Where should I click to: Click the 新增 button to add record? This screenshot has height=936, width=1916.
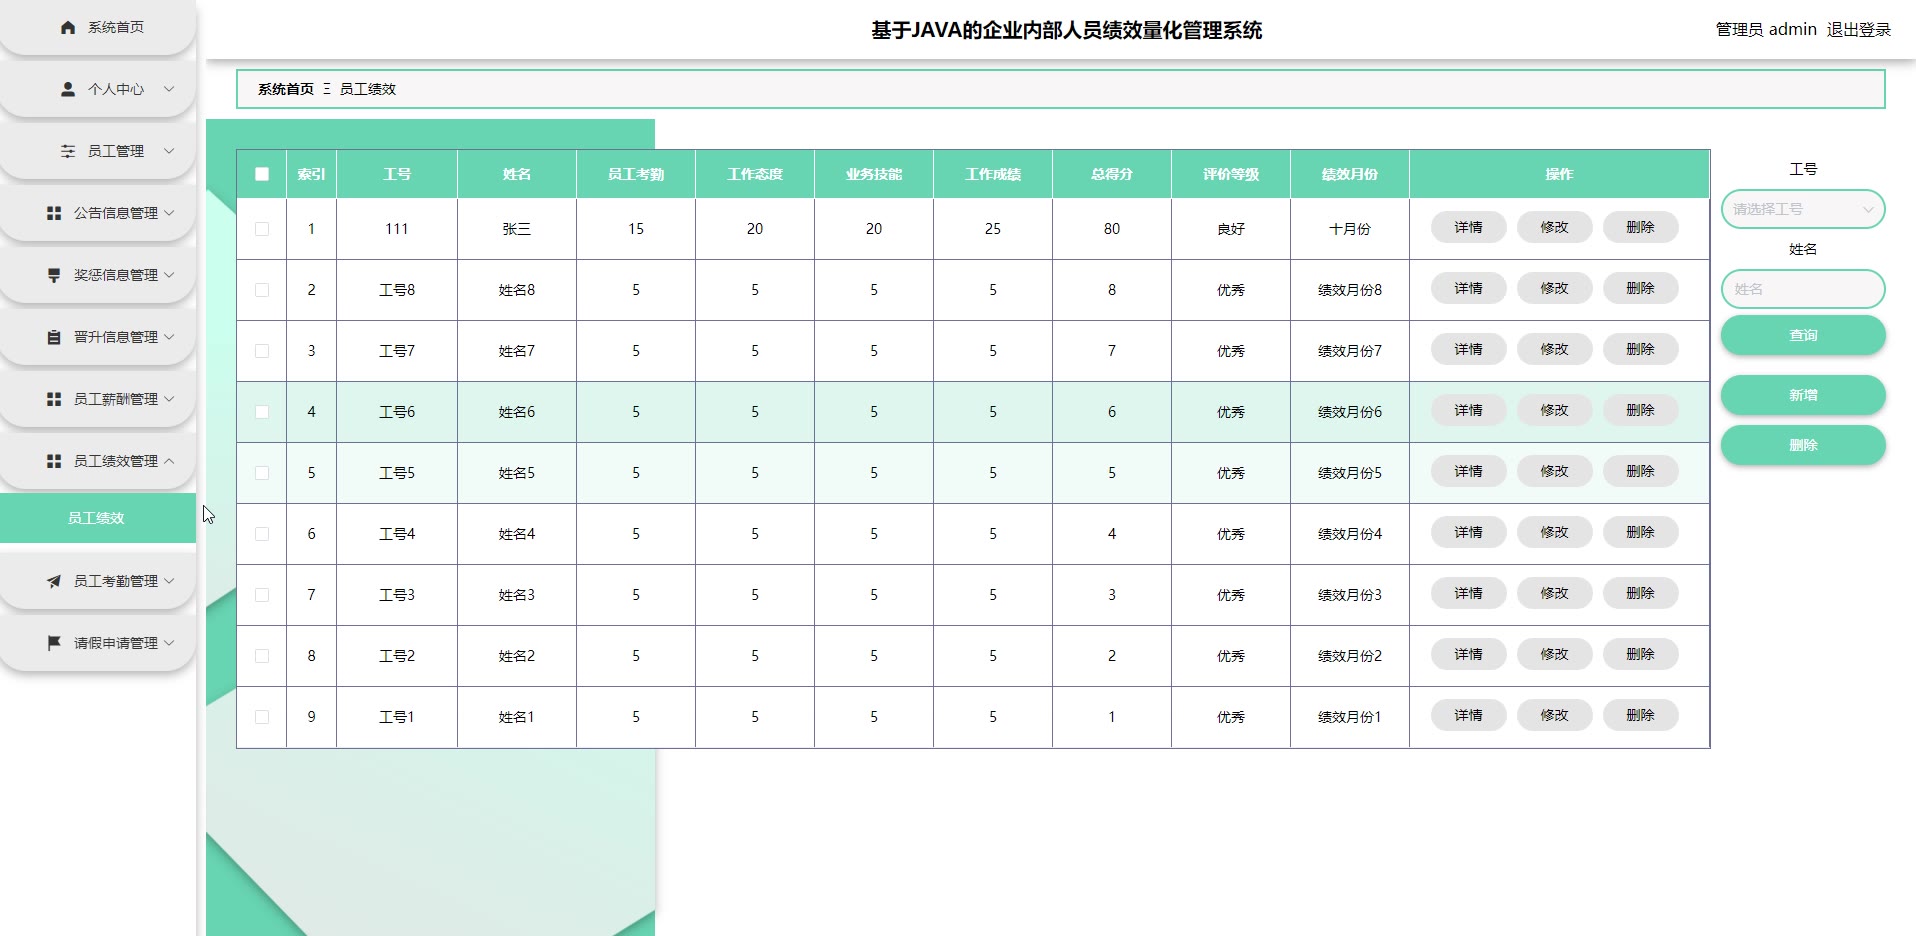click(1802, 395)
